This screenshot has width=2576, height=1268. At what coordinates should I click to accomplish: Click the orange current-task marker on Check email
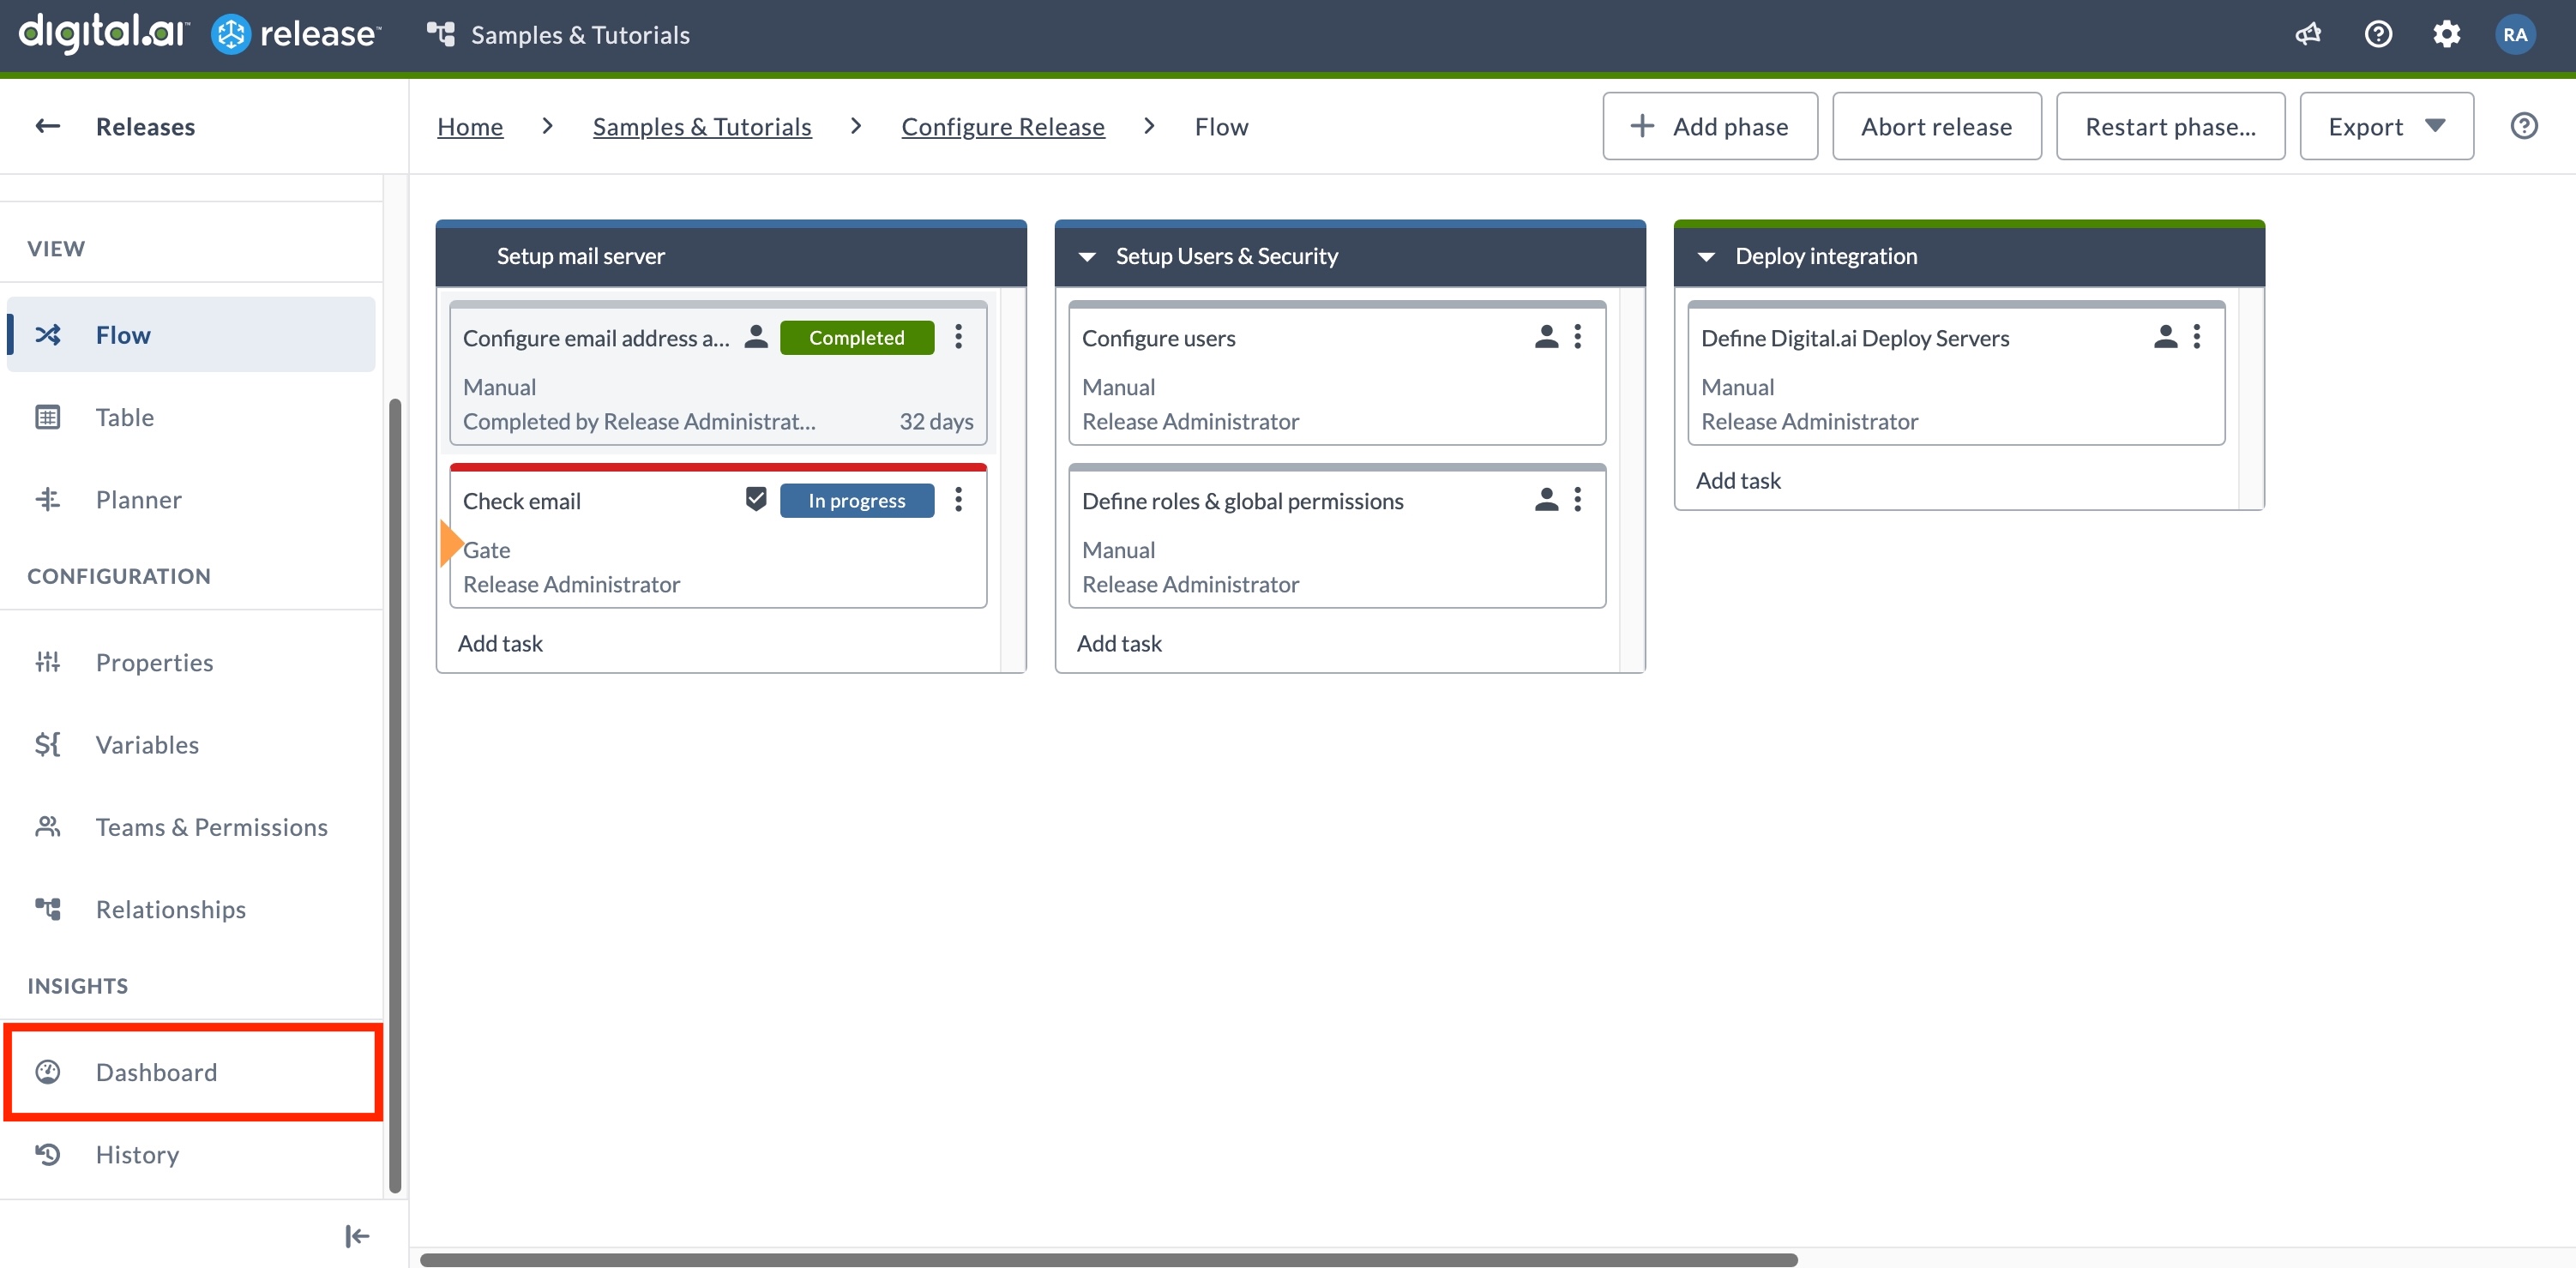pyautogui.click(x=451, y=544)
